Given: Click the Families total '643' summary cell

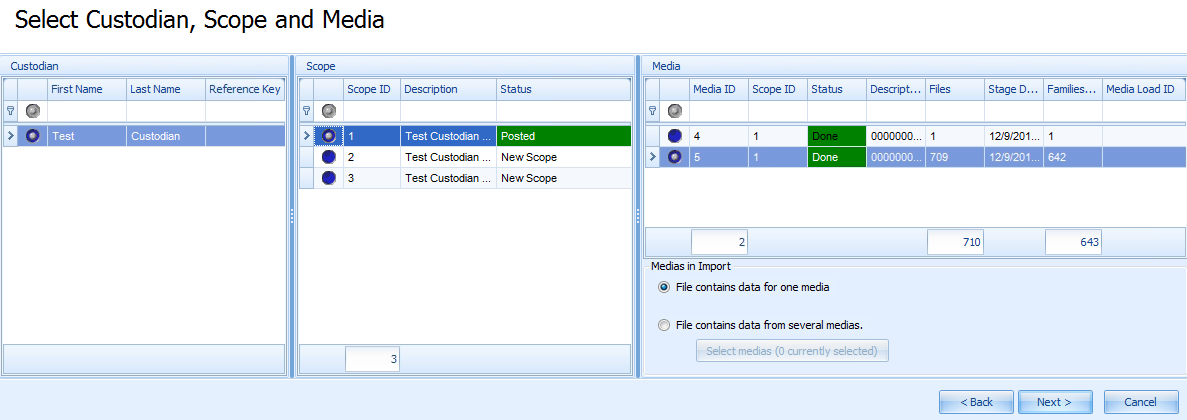Looking at the screenshot, I should (1073, 242).
